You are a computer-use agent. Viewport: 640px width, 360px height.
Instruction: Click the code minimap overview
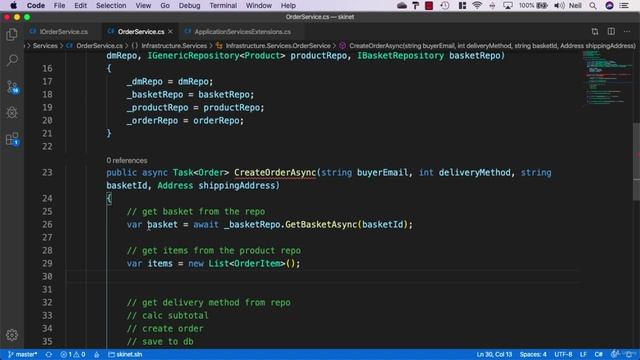pos(607,78)
